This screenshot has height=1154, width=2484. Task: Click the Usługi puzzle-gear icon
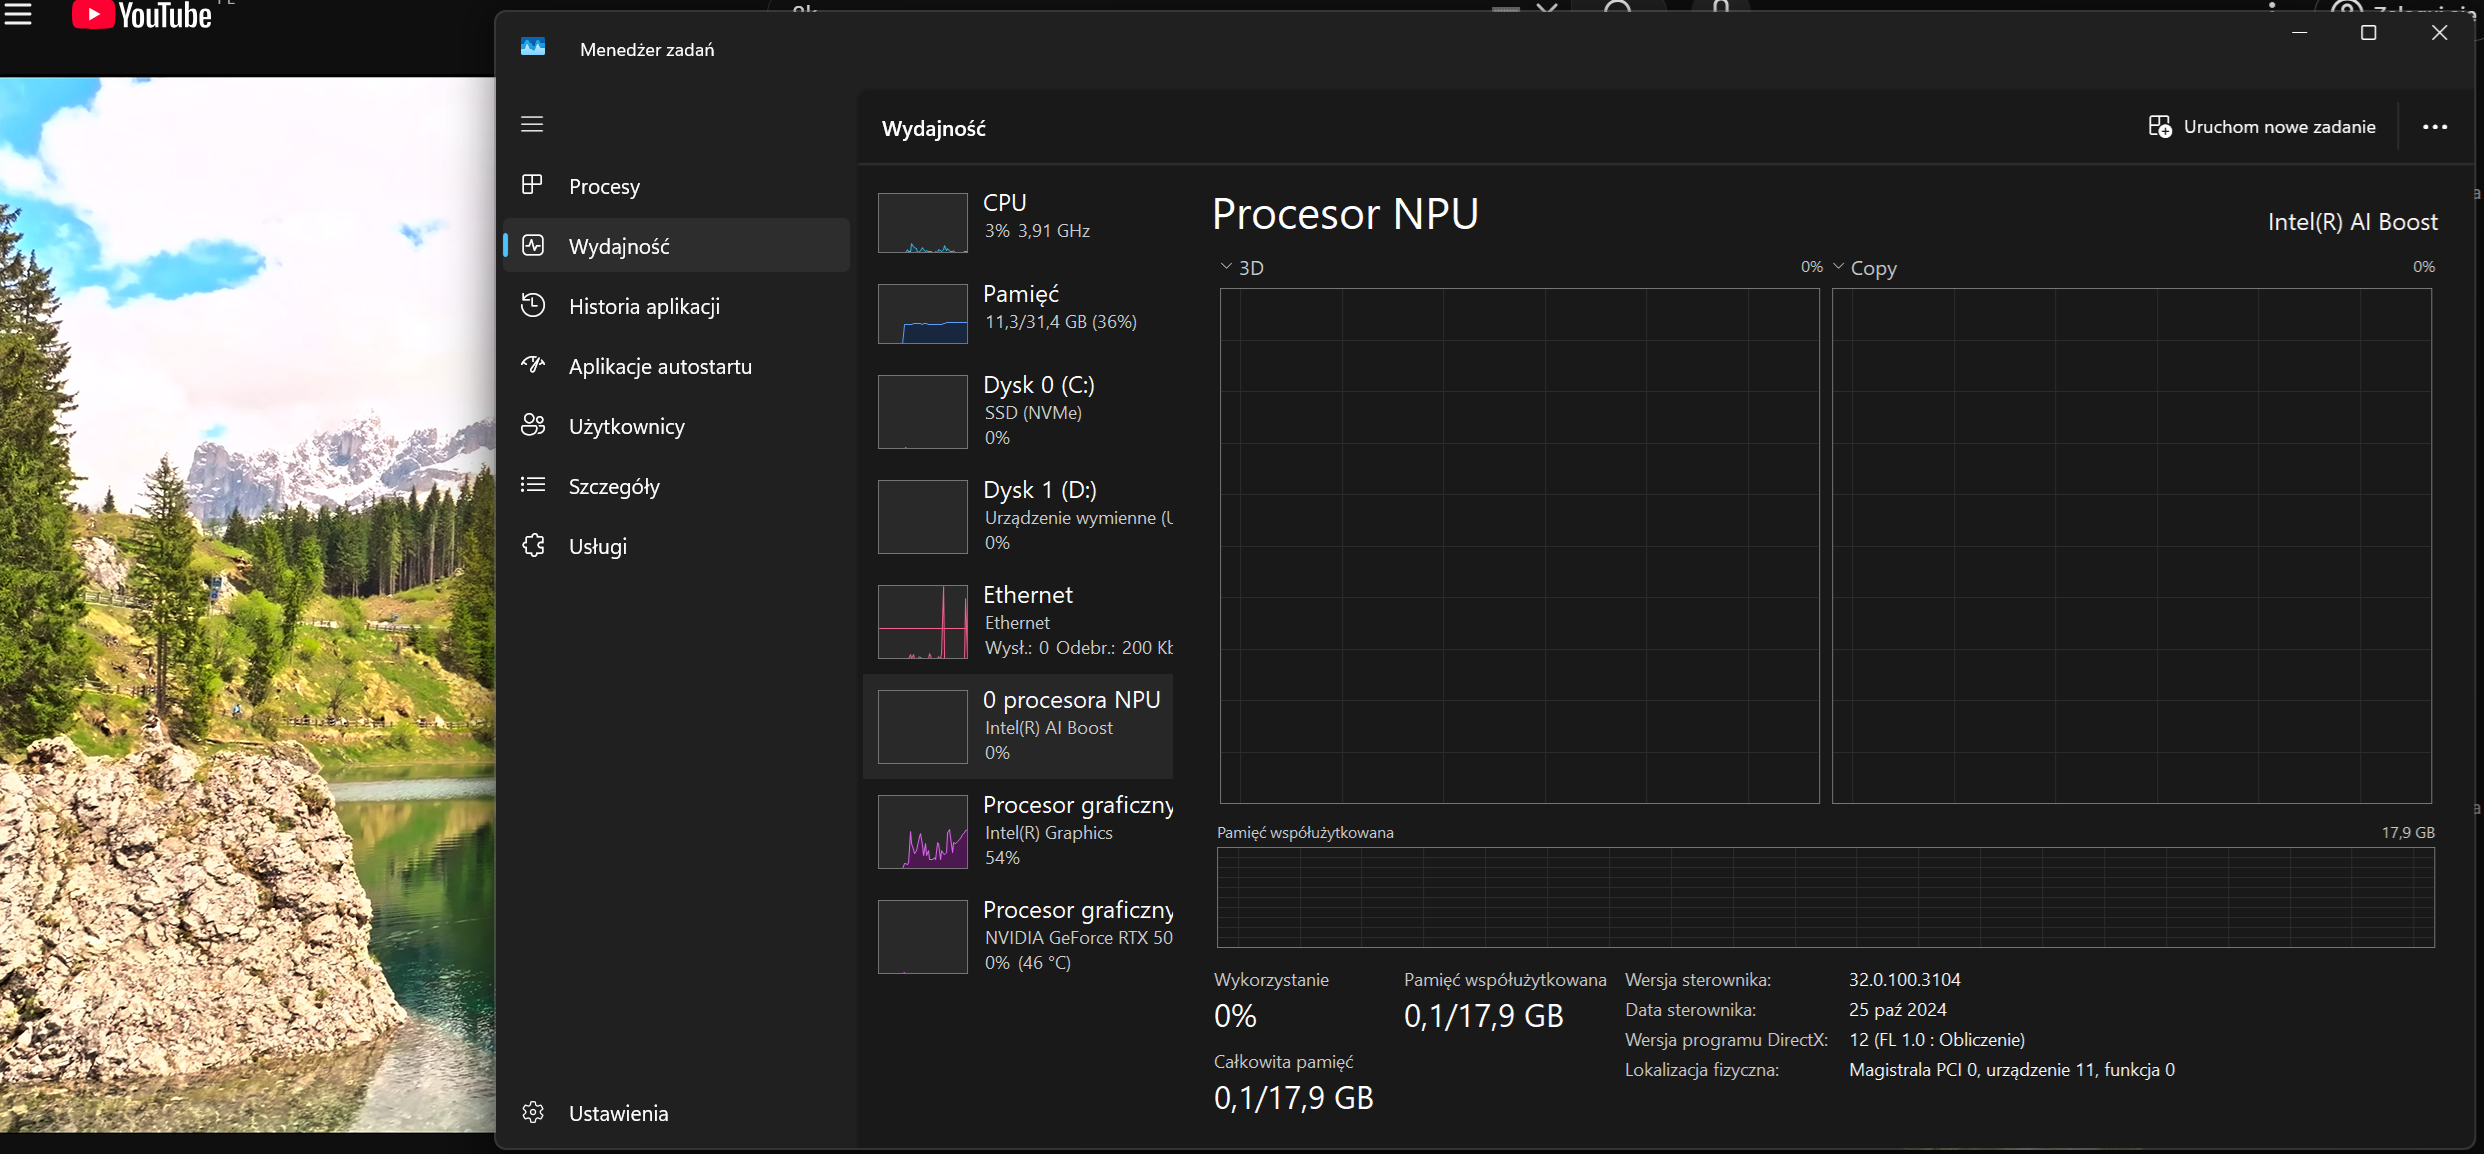533,545
